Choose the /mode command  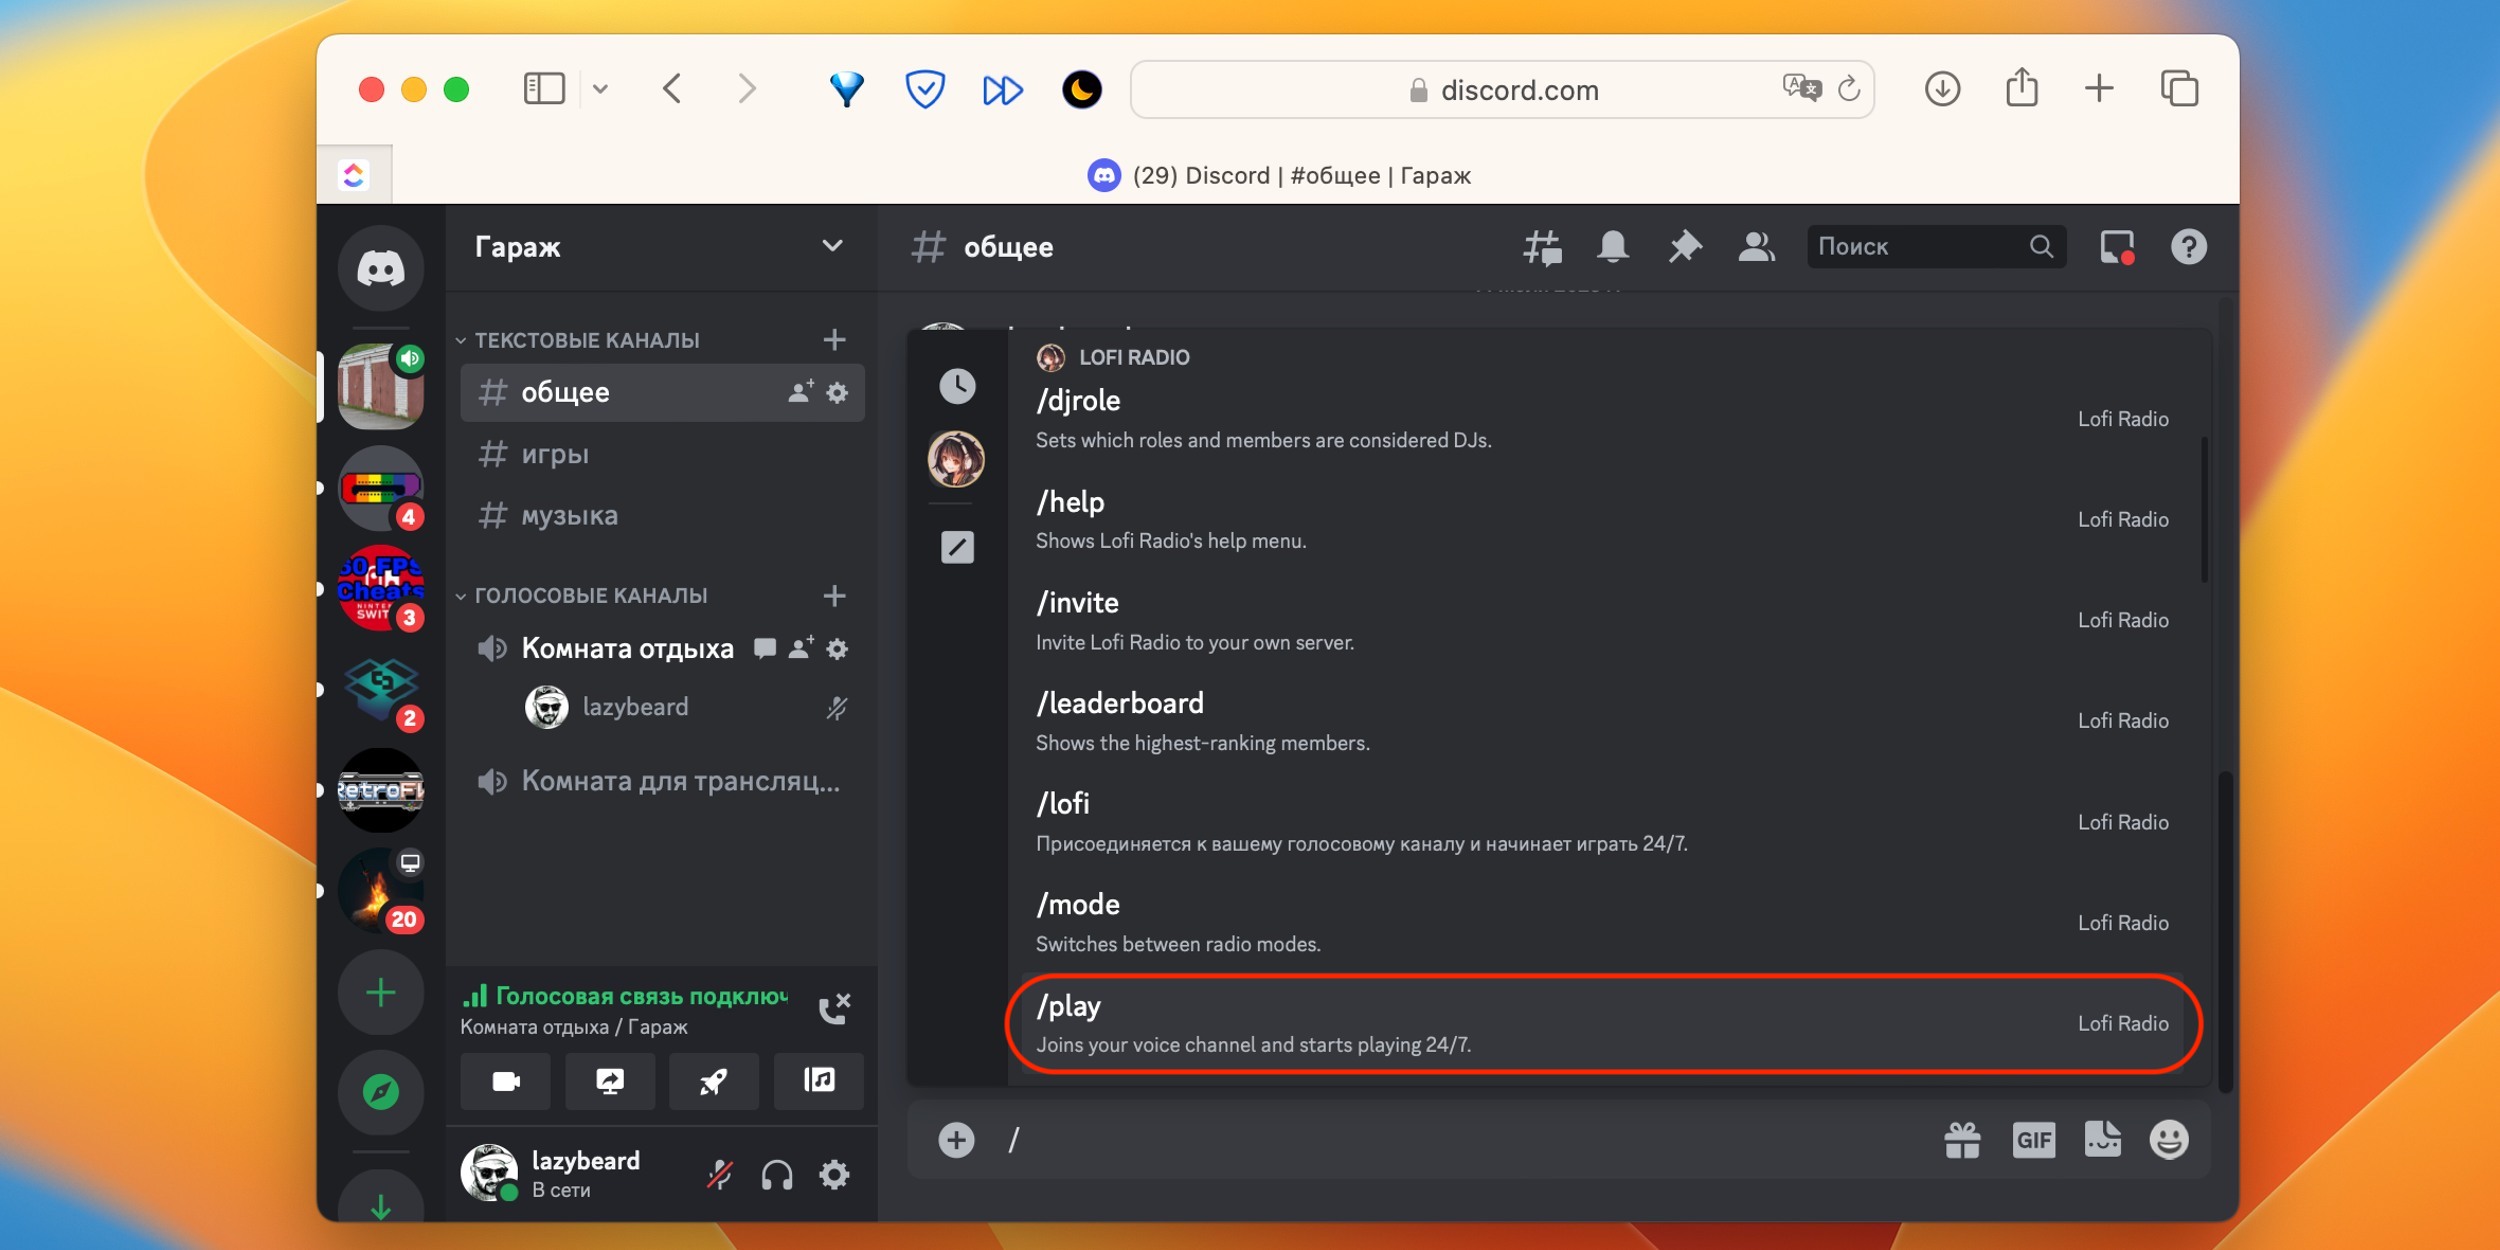point(1603,923)
